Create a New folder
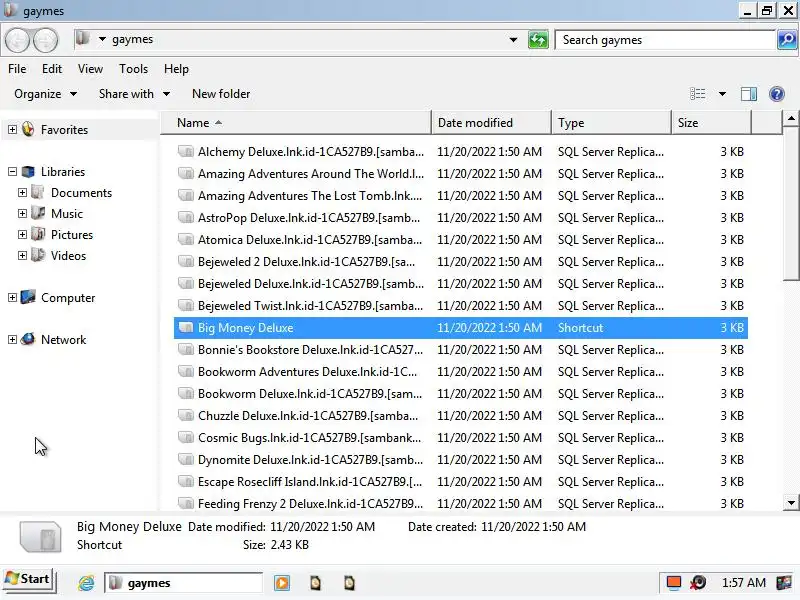 click(221, 94)
